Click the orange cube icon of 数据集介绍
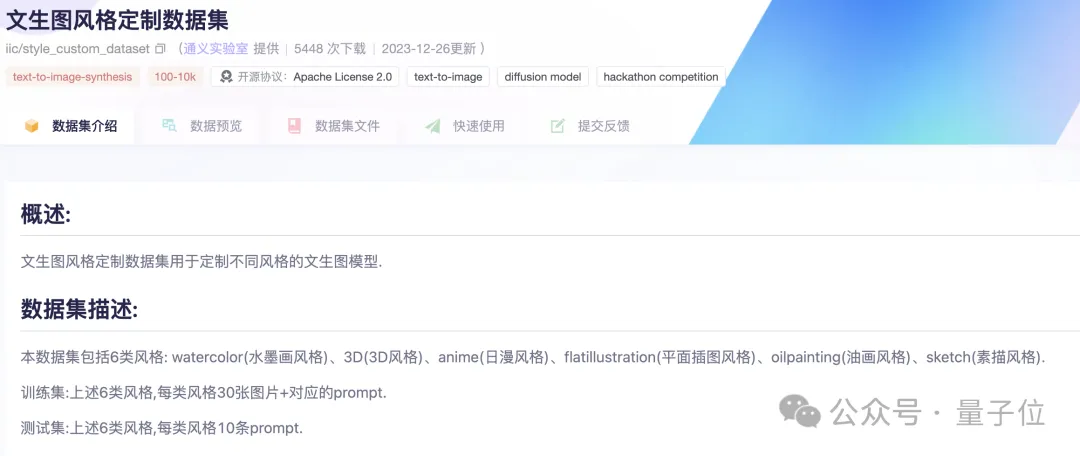The width and height of the screenshot is (1080, 456). (x=32, y=126)
